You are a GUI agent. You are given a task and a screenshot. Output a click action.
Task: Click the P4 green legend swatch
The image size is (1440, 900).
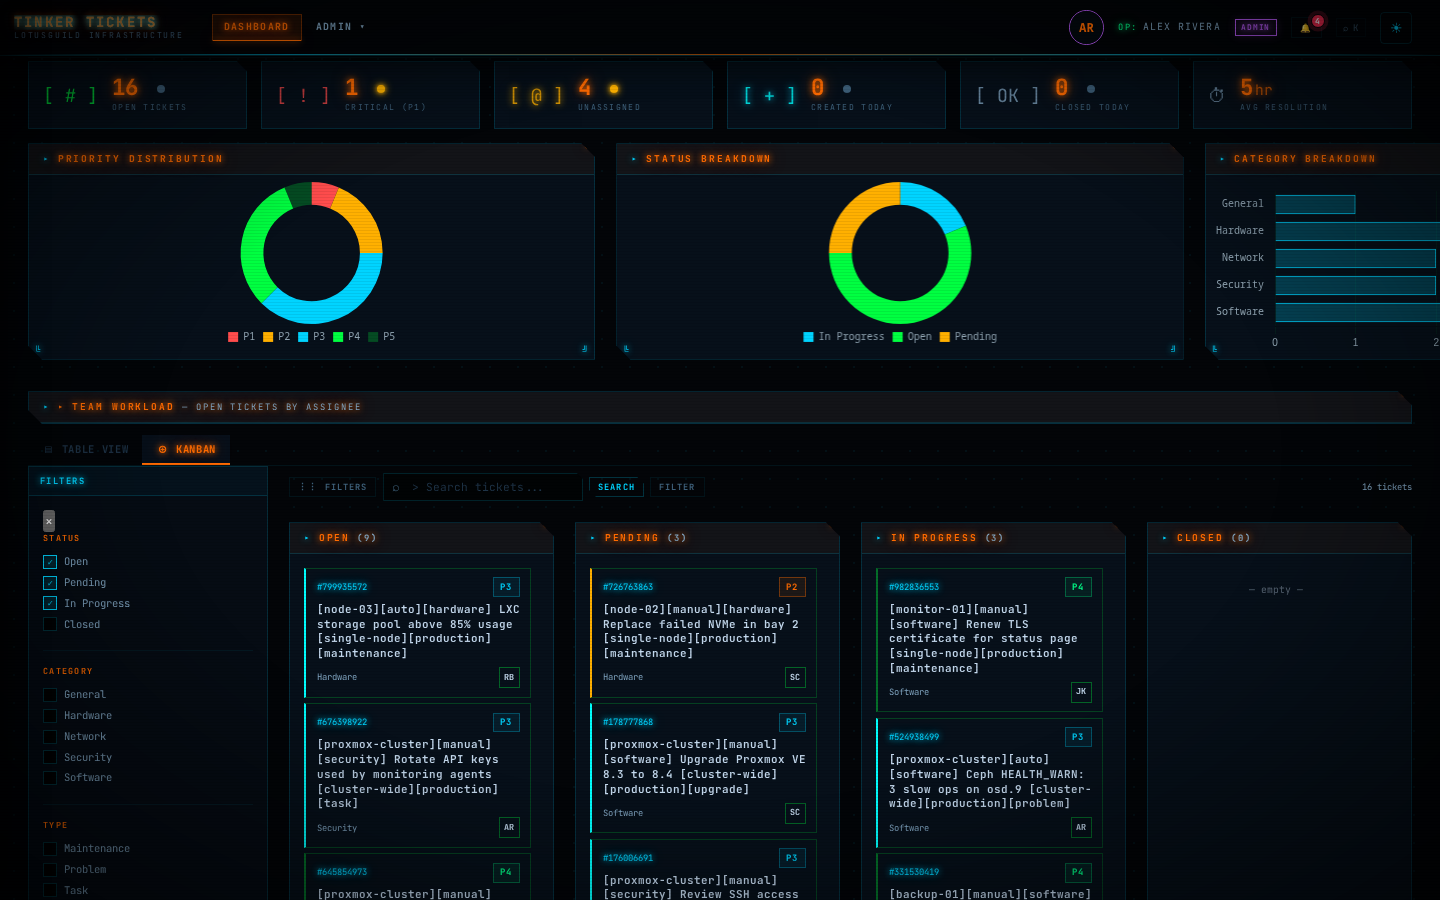338,337
